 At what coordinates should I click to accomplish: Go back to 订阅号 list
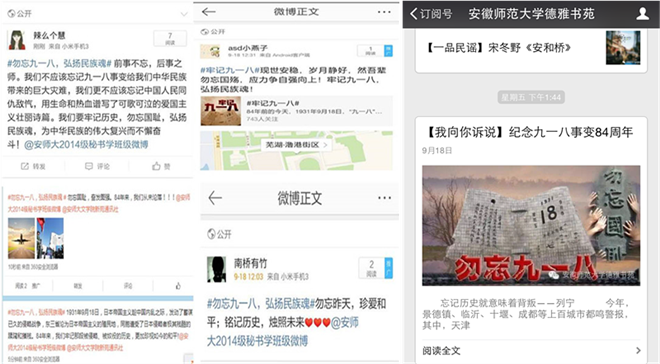pos(431,14)
